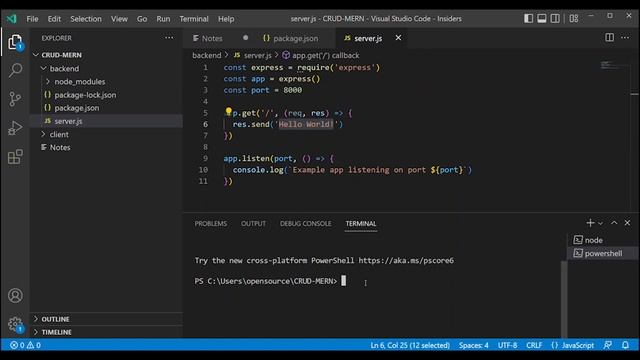Select the TERMINAL panel tab
Viewport: 640px width, 360px height.
[x=361, y=224]
